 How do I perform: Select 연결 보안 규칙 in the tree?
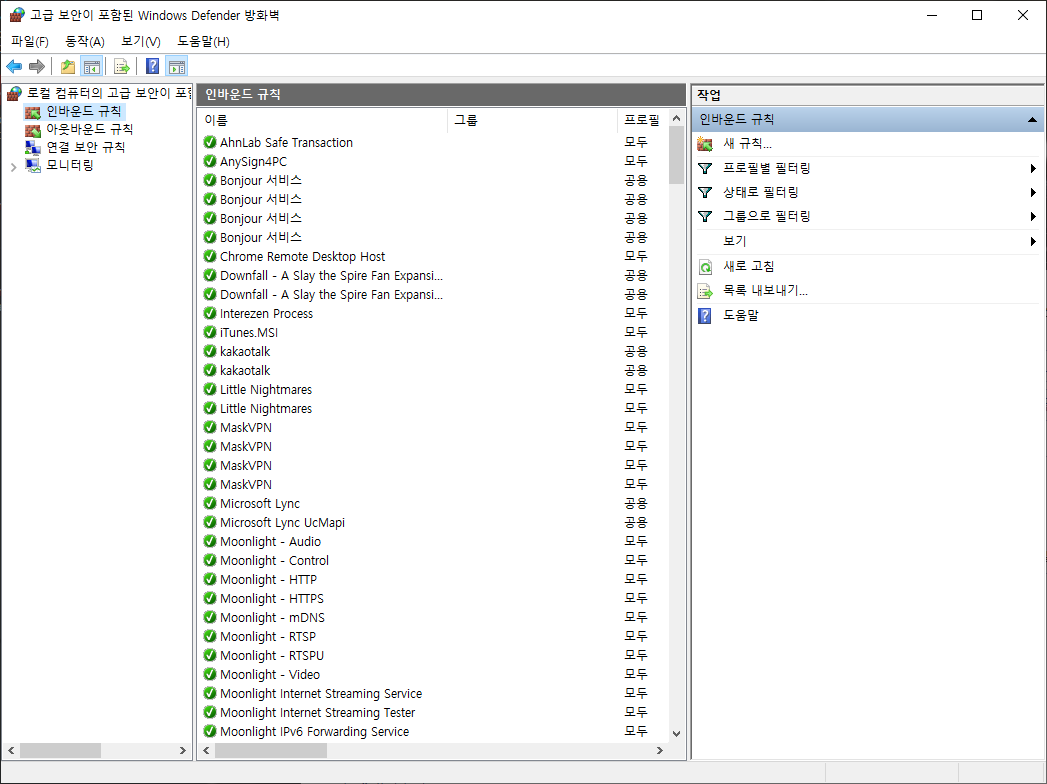click(85, 147)
